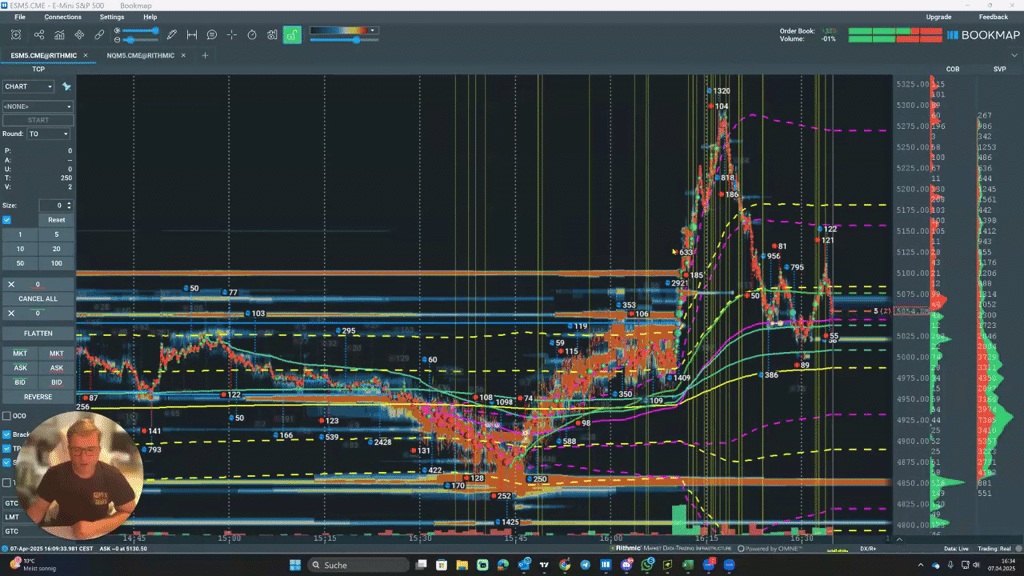Open the Help menu
Viewport: 1024px width, 576px height.
point(150,17)
